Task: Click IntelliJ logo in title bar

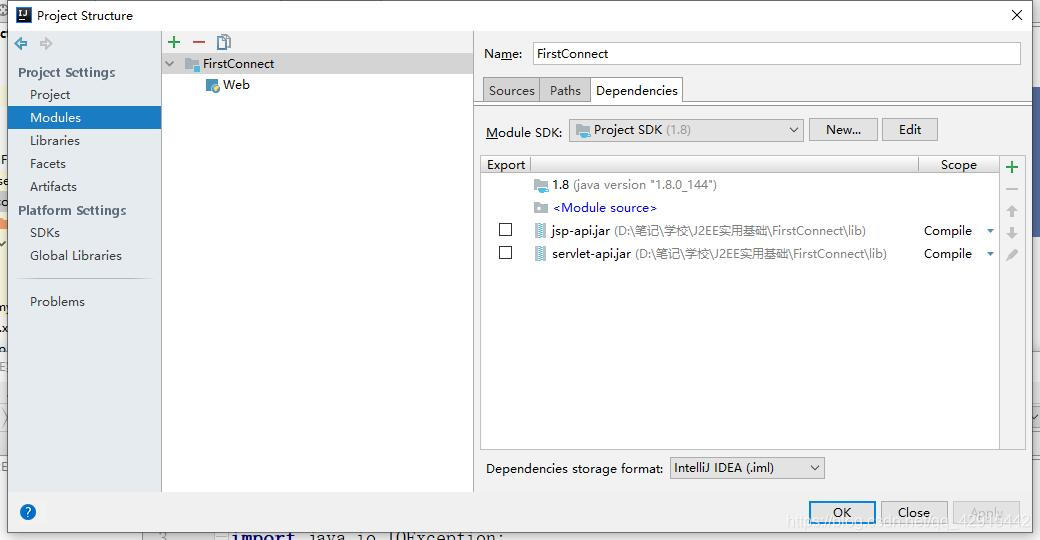Action: click(24, 15)
